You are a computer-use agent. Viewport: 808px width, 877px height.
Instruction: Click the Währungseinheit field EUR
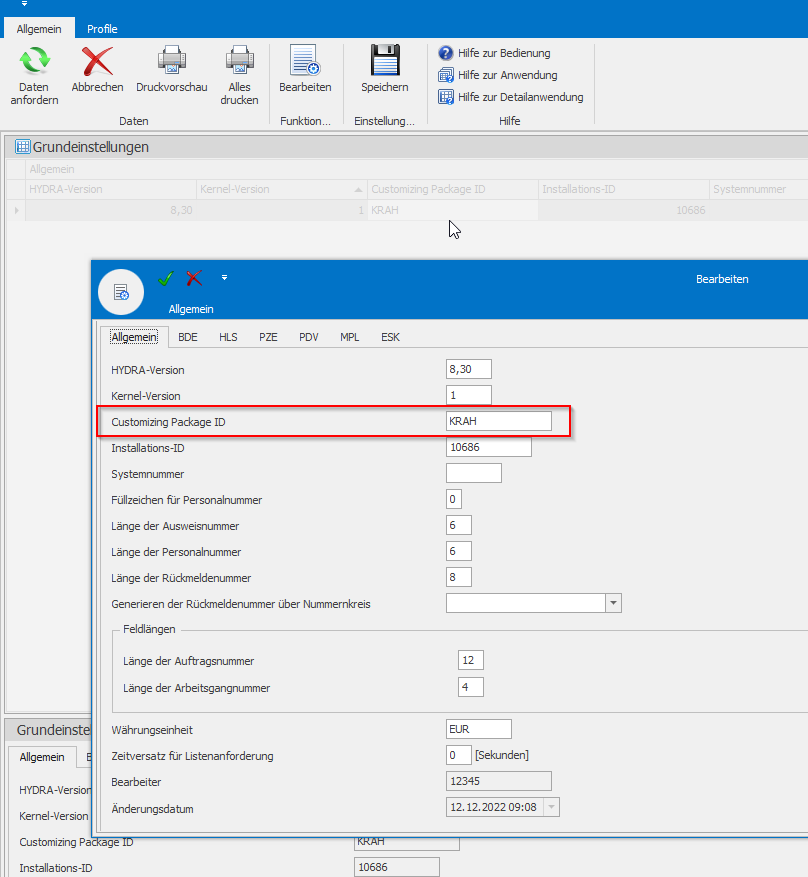click(x=479, y=729)
